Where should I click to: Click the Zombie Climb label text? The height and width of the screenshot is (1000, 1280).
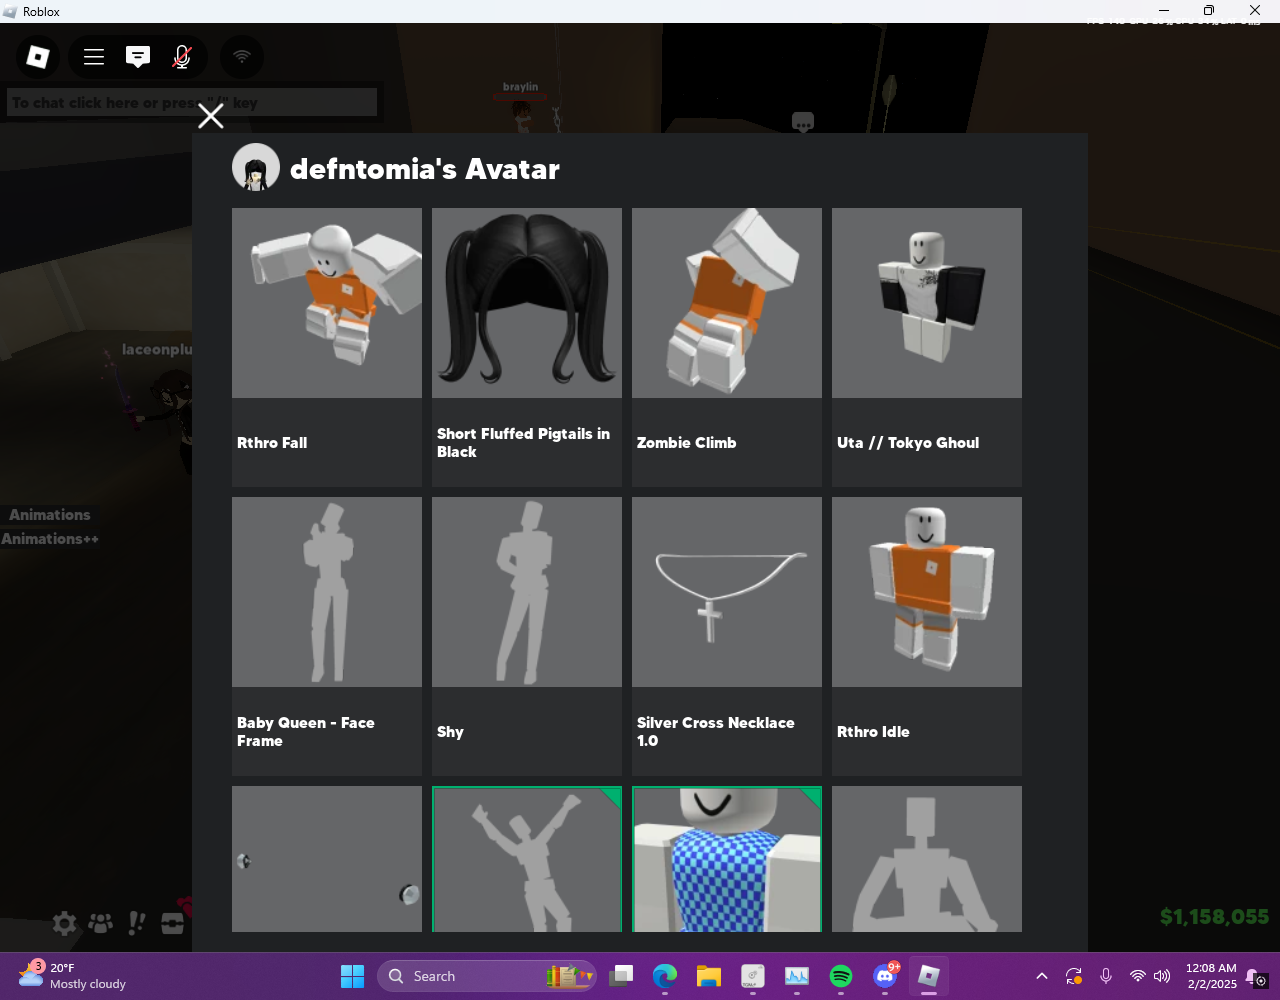[687, 443]
